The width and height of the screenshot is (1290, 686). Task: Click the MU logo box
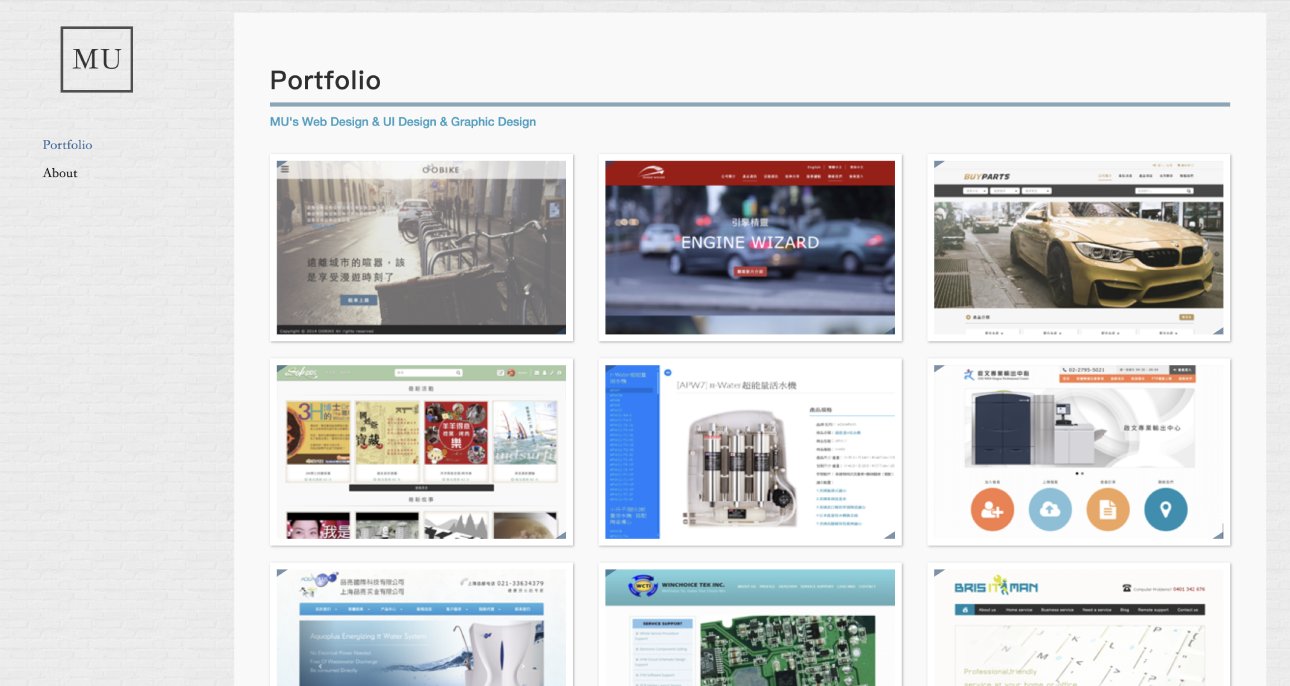[x=97, y=60]
